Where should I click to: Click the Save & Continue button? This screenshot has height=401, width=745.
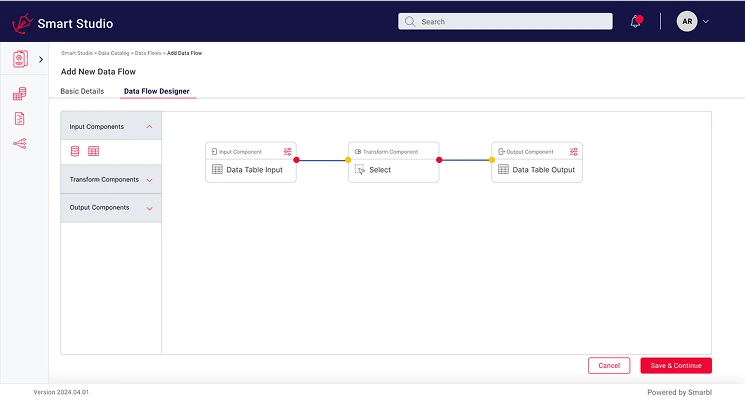676,366
